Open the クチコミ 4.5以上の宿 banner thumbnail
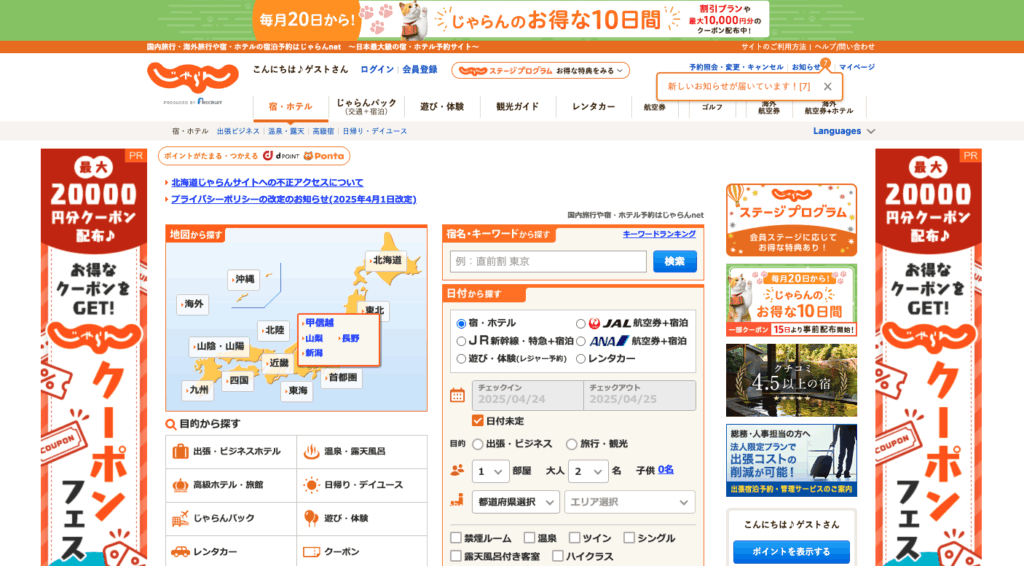 pos(791,380)
